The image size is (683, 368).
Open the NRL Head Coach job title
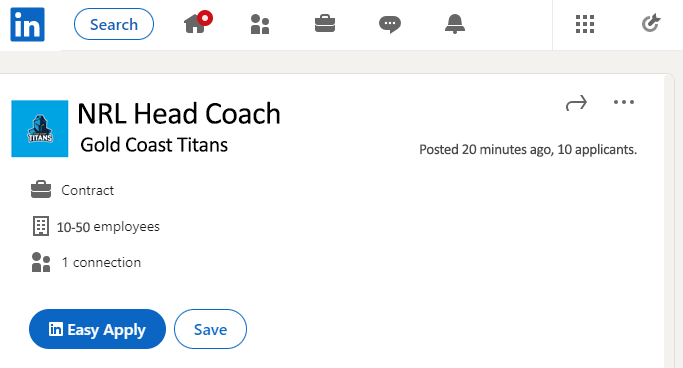[179, 114]
